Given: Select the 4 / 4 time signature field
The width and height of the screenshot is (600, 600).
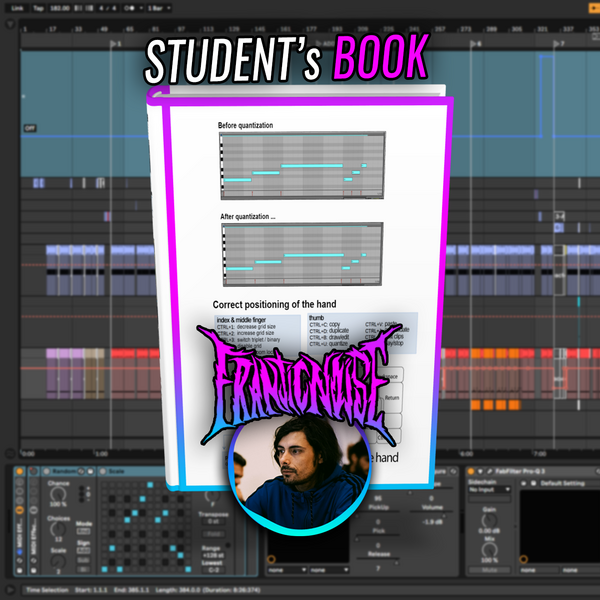Looking at the screenshot, I should 108,8.
